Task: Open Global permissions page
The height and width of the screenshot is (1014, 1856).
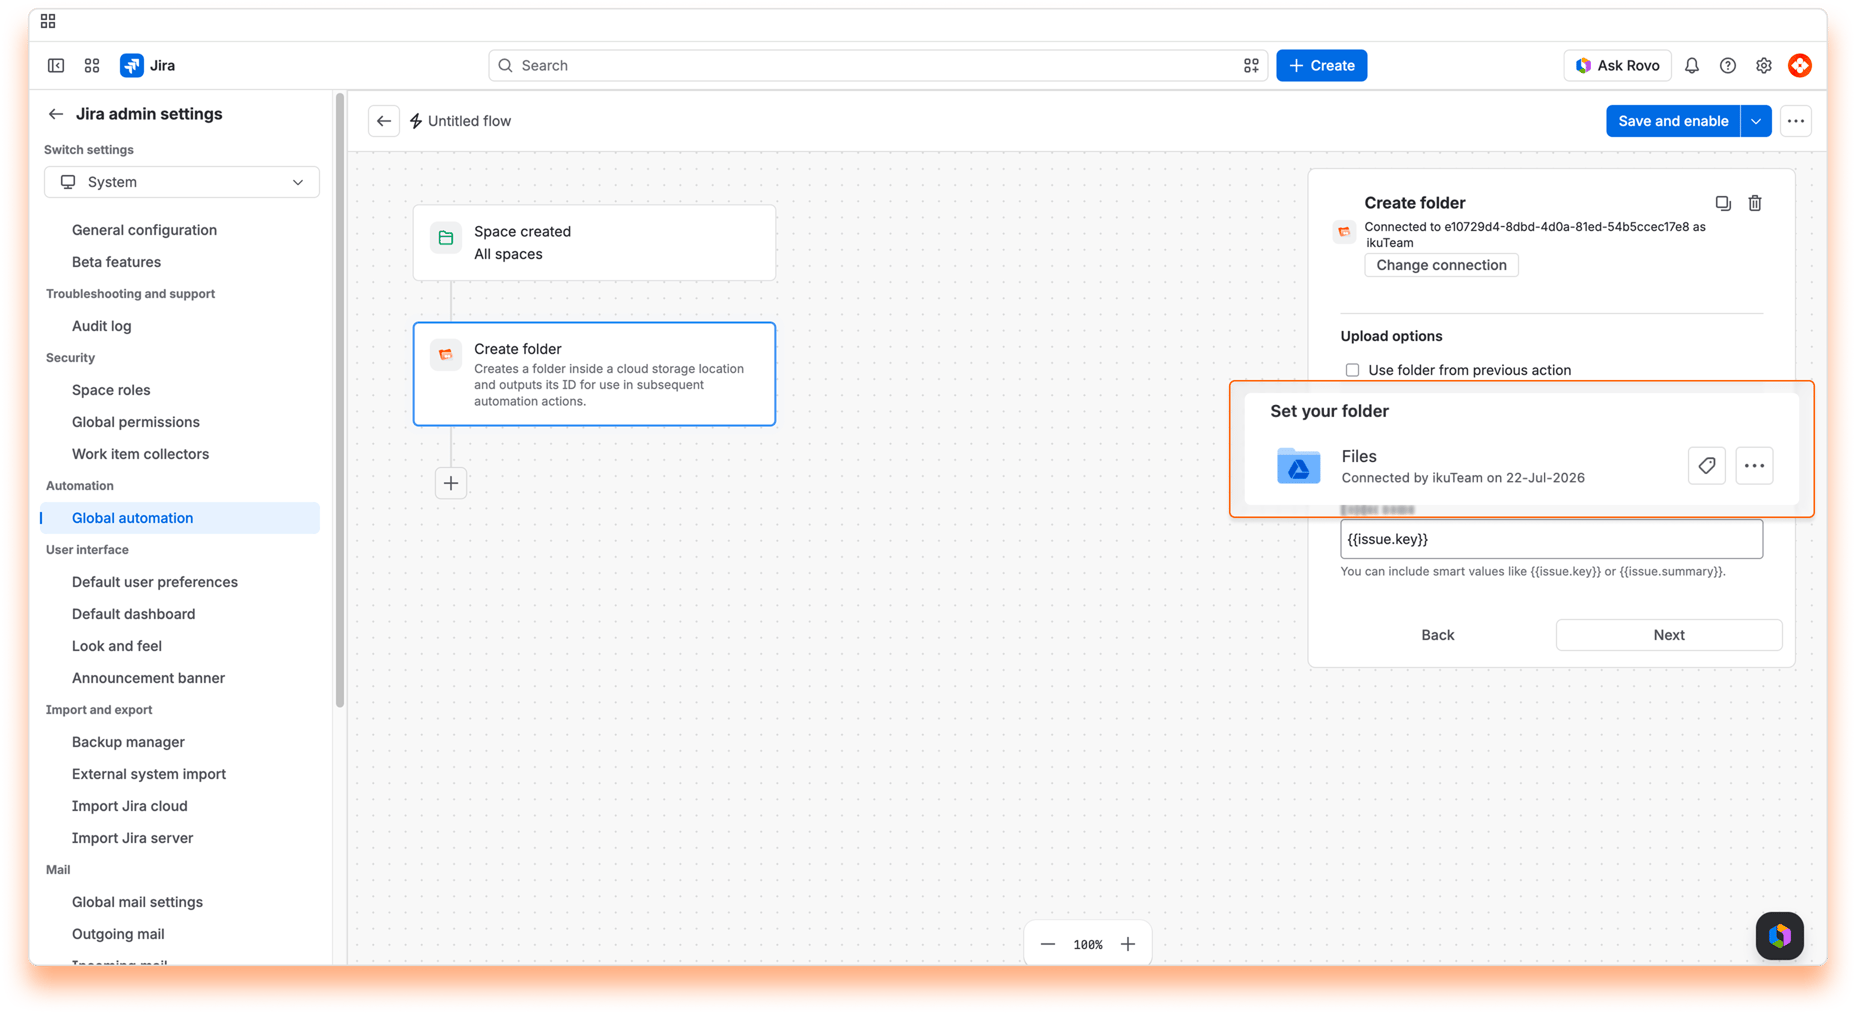Action: coord(135,422)
